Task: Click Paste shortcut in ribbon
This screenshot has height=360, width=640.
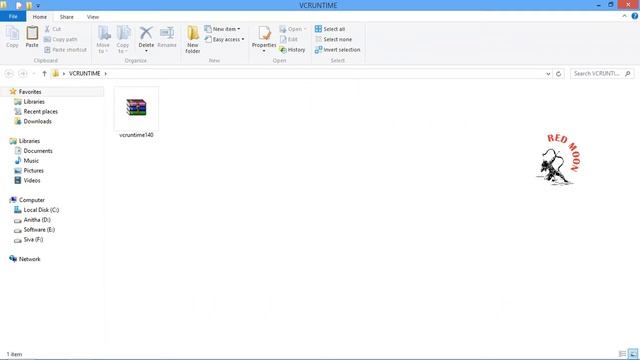Action: [x=65, y=49]
